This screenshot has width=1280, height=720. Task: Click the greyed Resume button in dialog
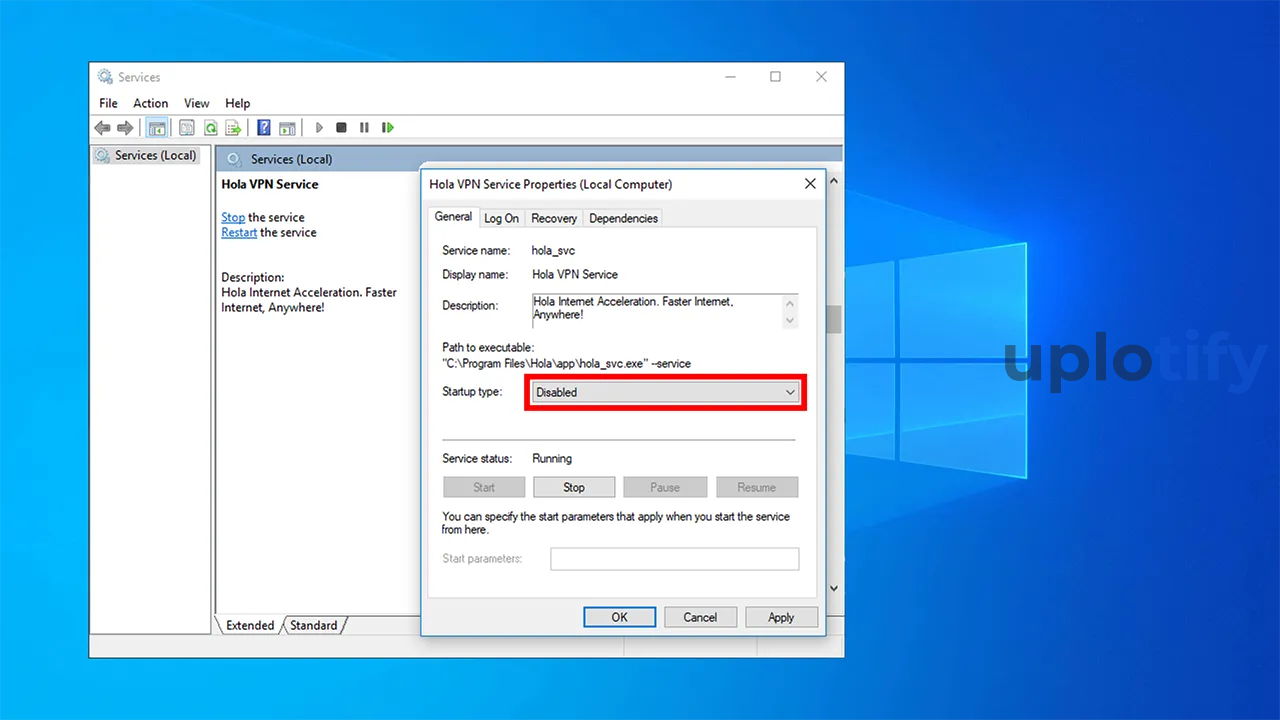coord(757,487)
